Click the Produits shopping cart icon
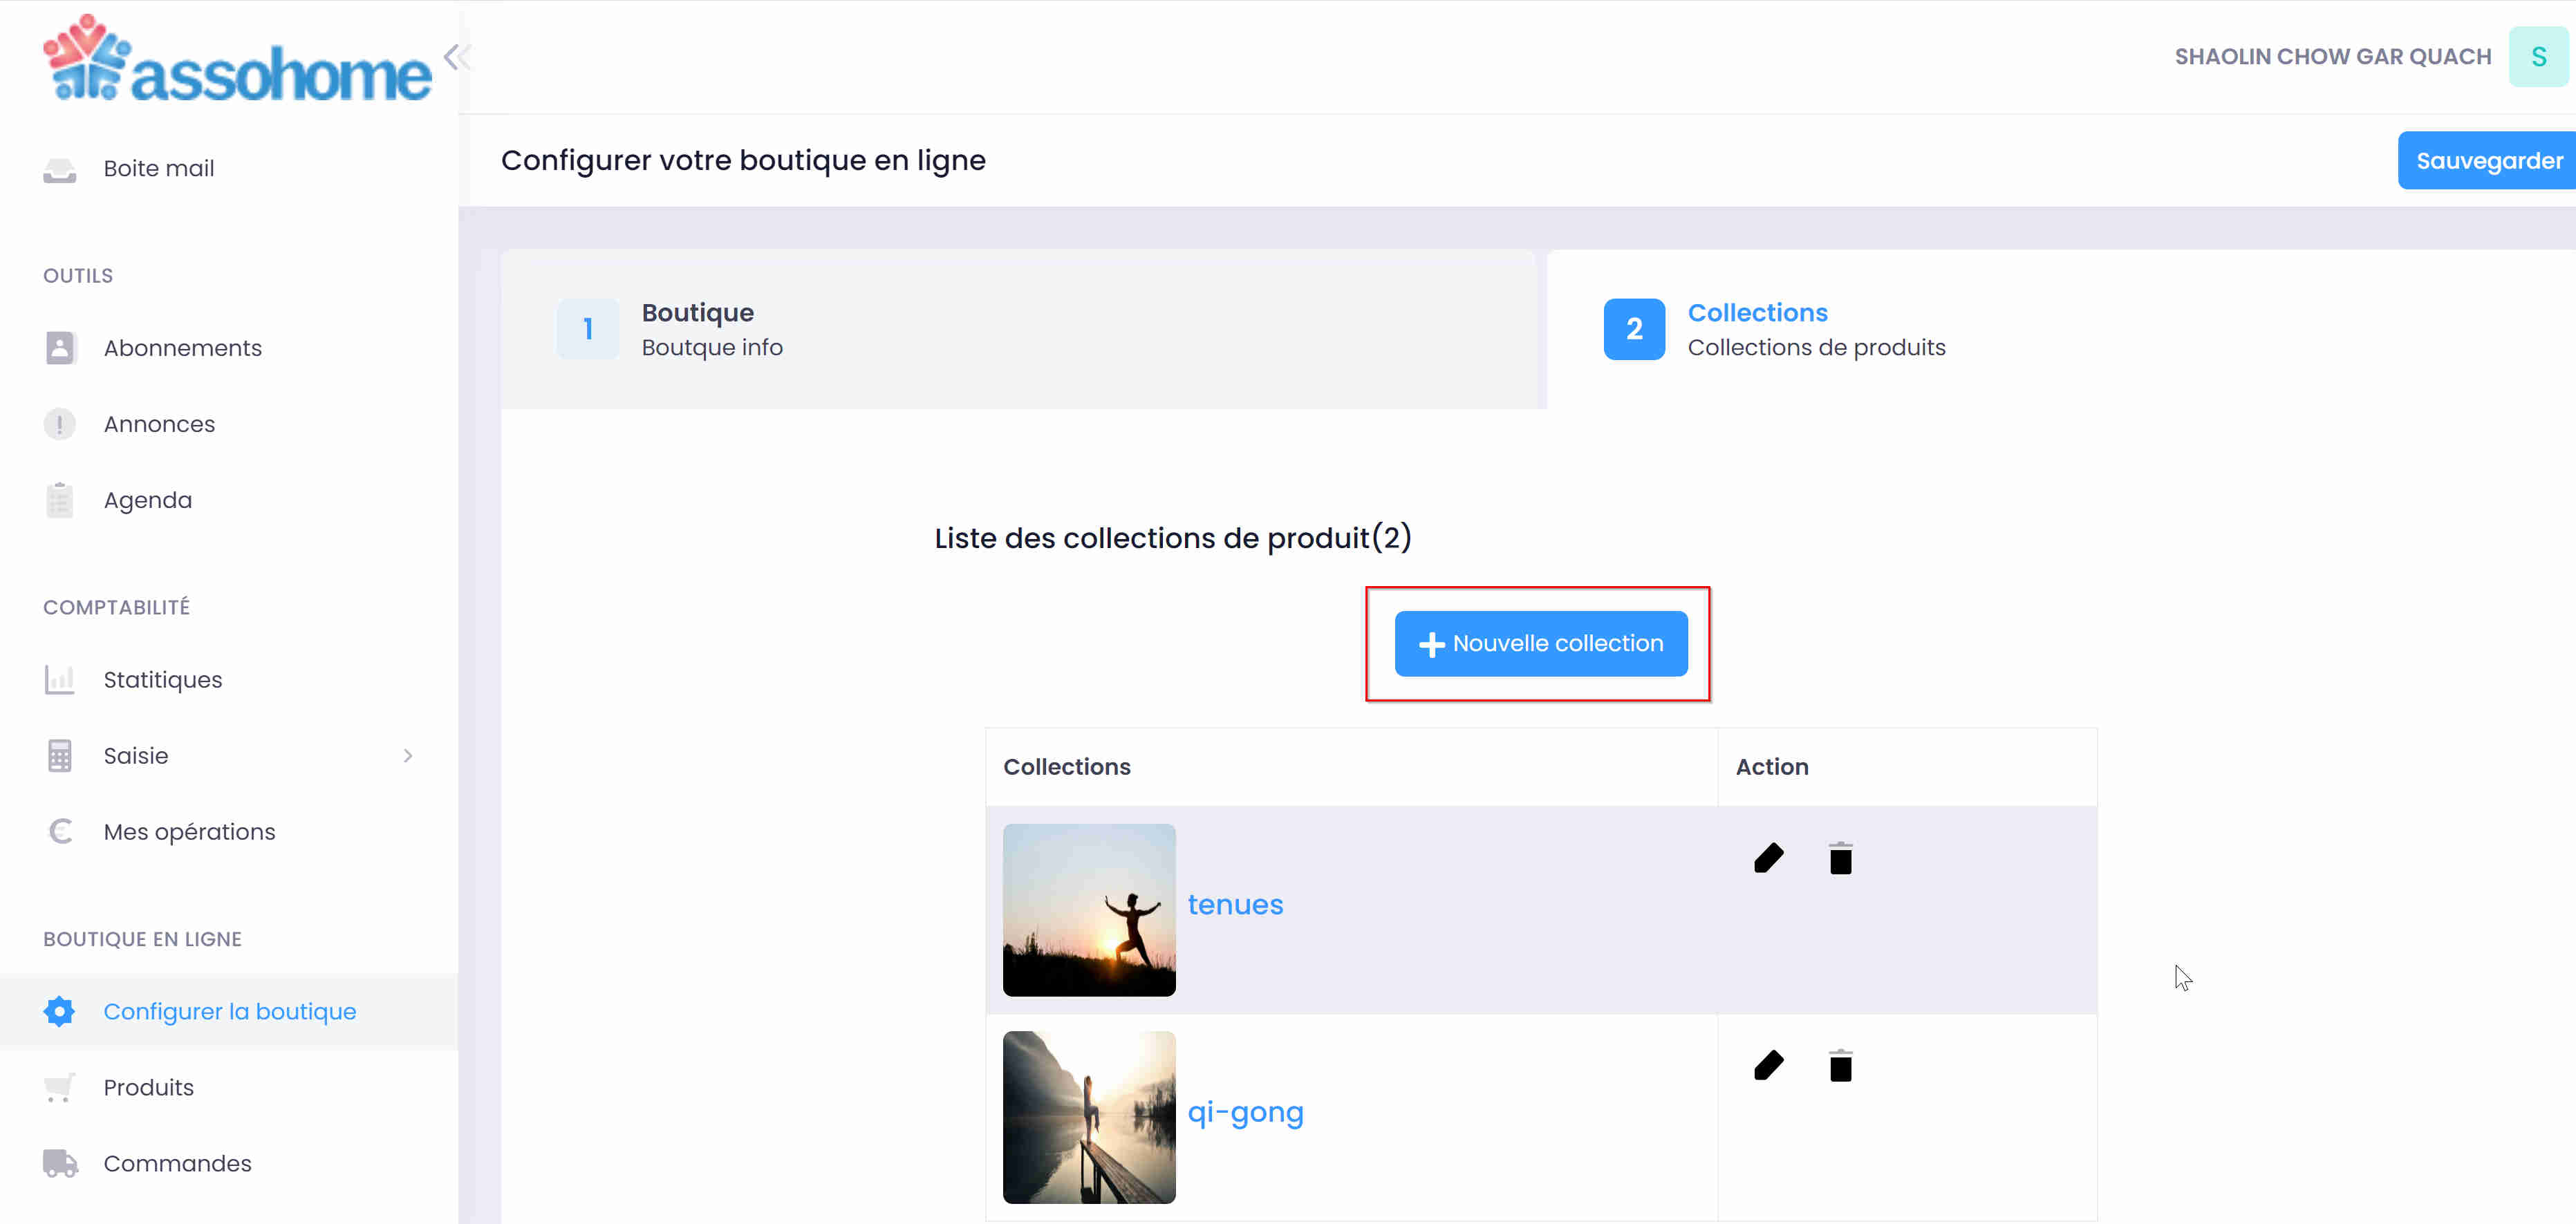 click(60, 1087)
